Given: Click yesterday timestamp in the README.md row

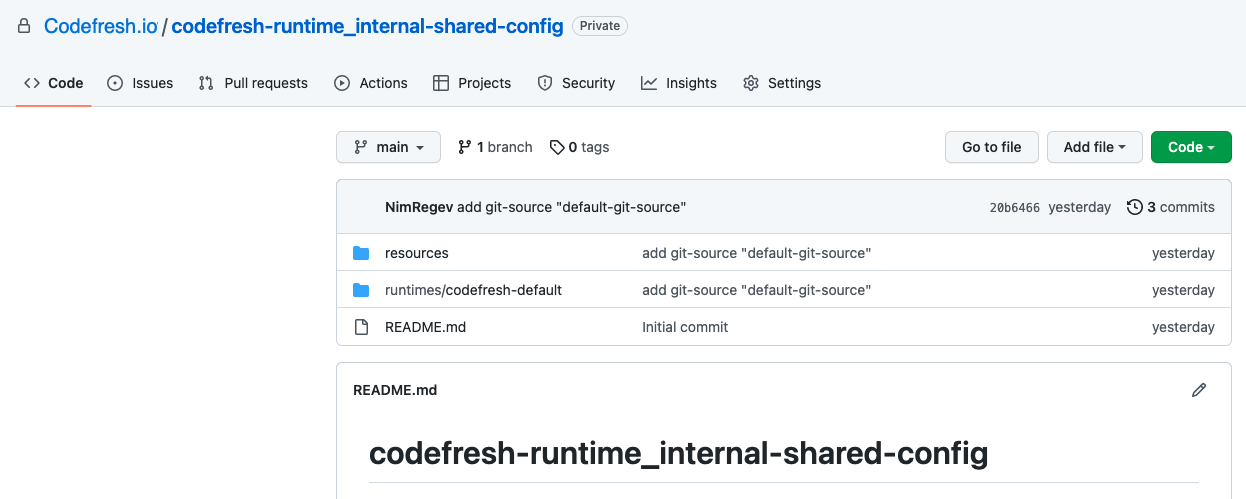Looking at the screenshot, I should (x=1183, y=327).
